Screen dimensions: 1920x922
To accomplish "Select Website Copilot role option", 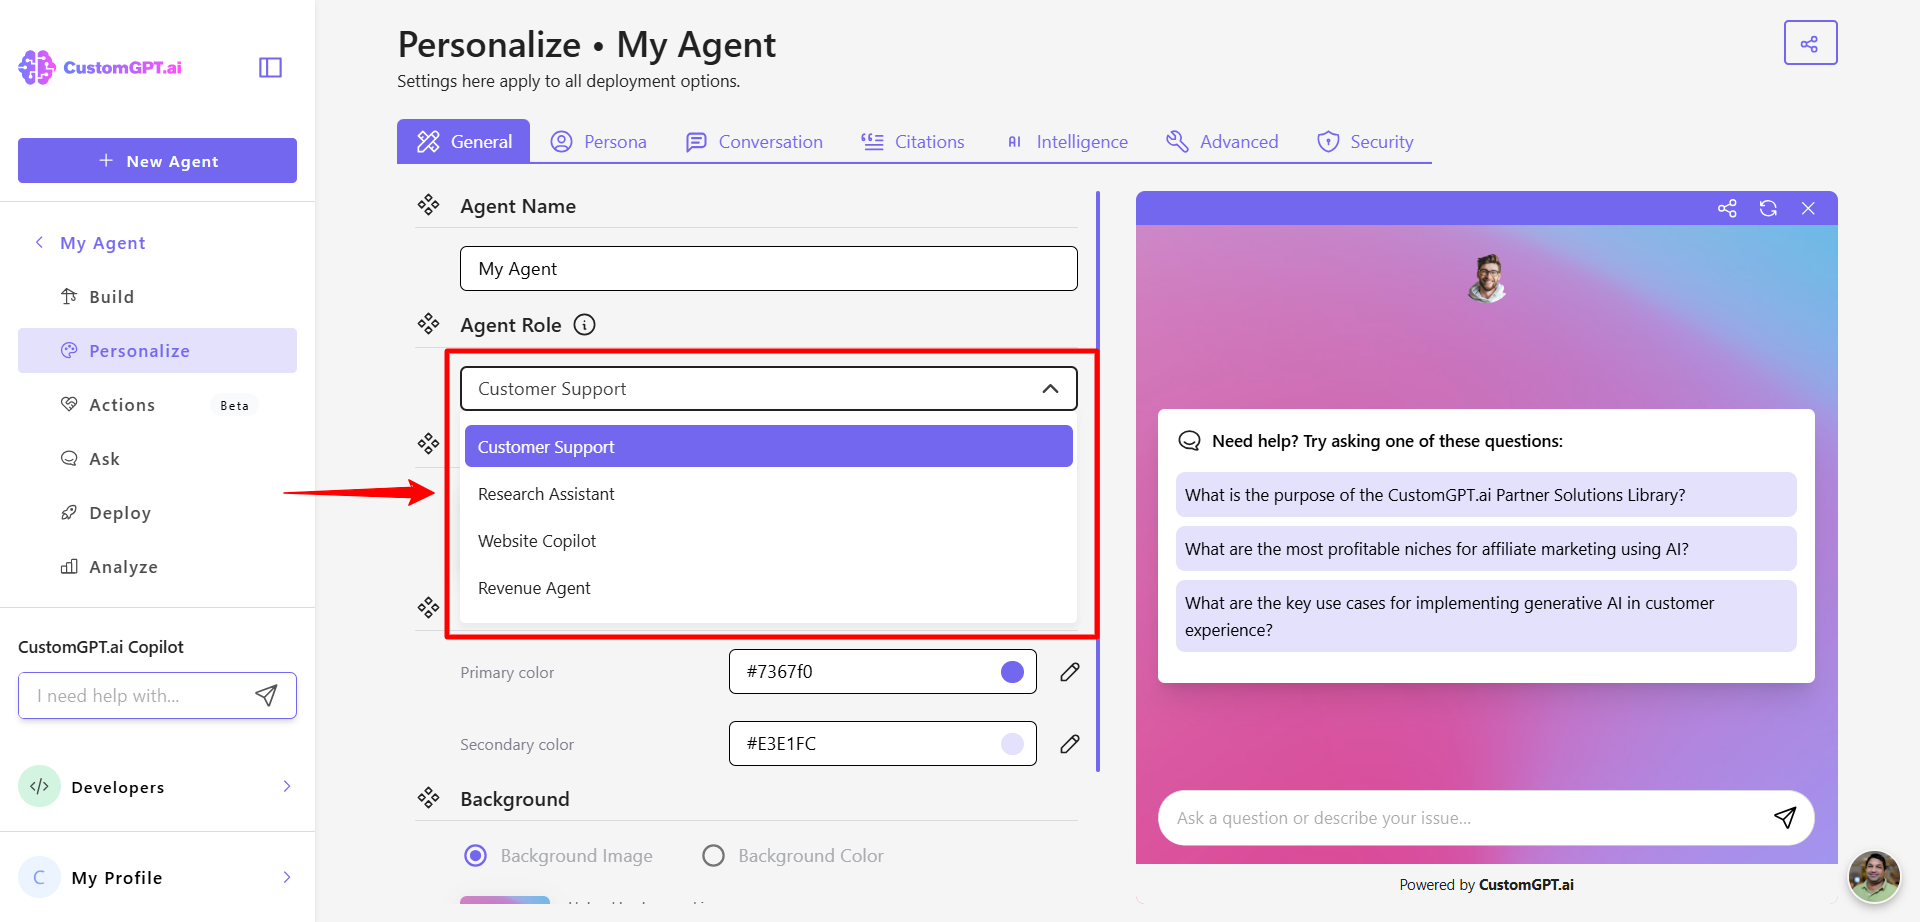I will click(768, 541).
